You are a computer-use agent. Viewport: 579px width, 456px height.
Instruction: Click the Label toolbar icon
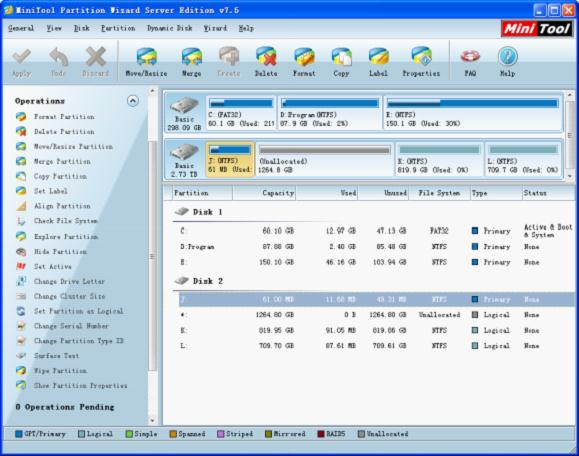(x=378, y=57)
